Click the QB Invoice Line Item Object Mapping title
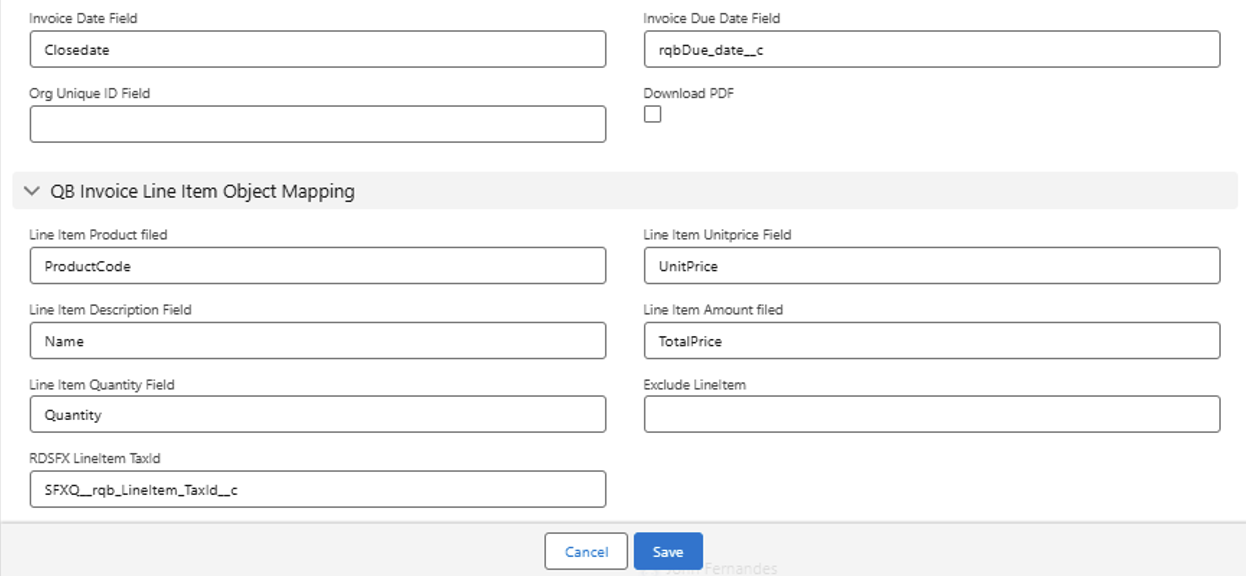This screenshot has height=576, width=1246. [202, 191]
